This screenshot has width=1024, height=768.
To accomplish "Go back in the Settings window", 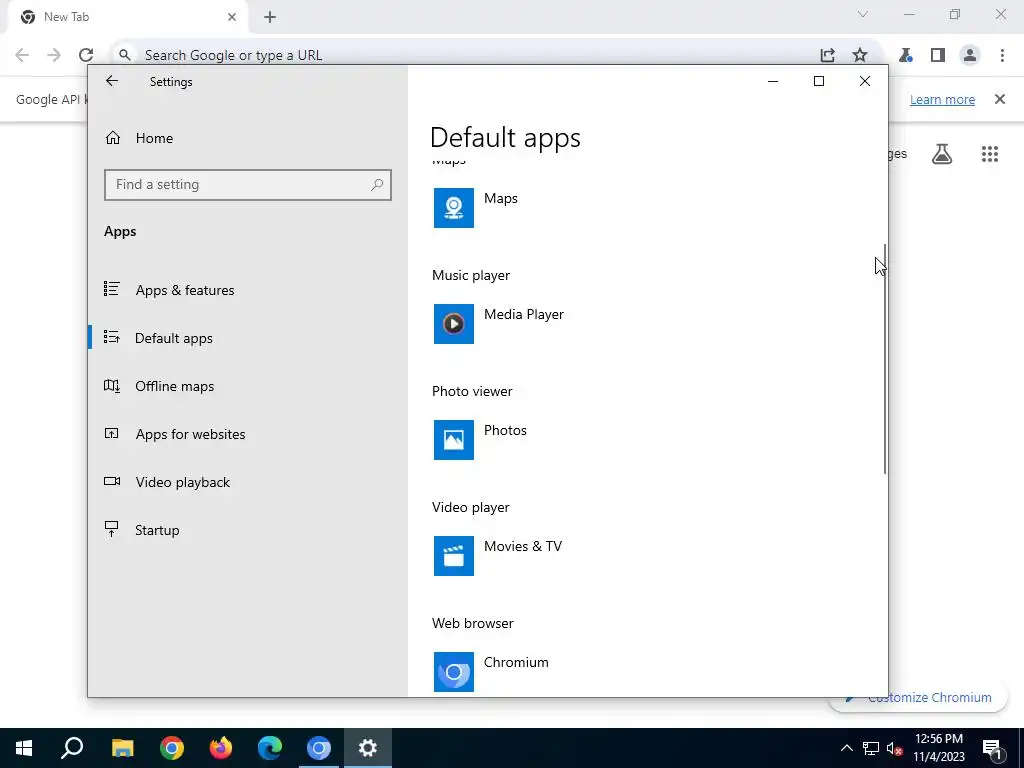I will click(x=112, y=81).
